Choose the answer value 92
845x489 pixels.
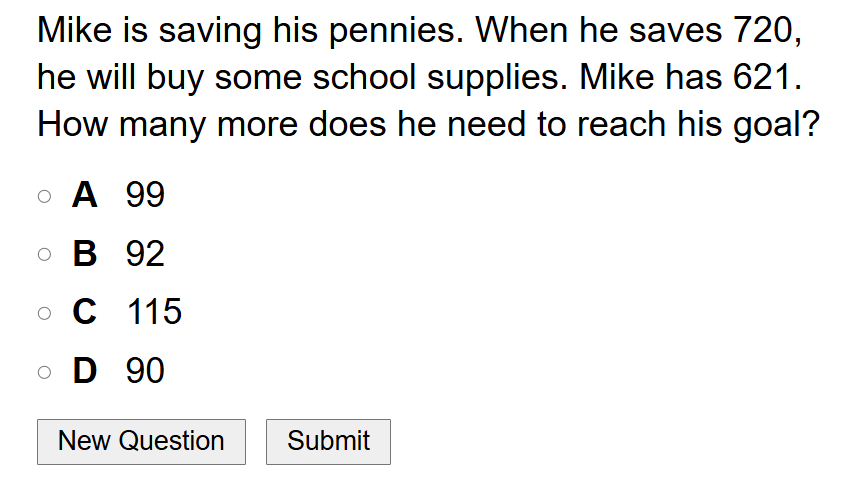(x=145, y=254)
